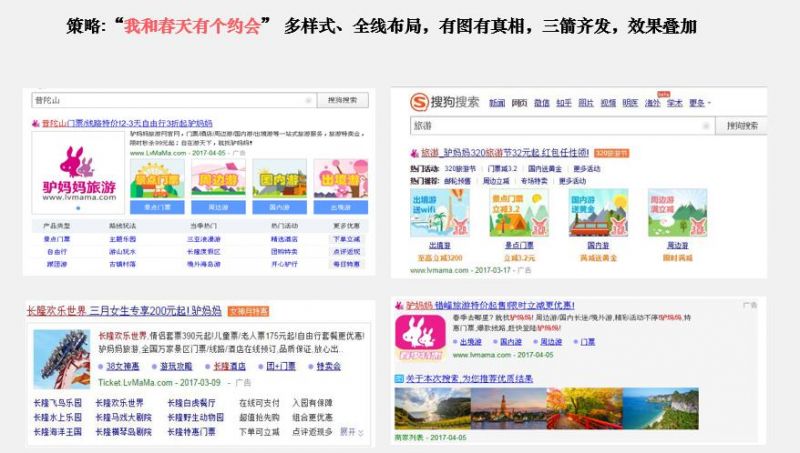Click the Lvmama travel logo with www.lvmama.com
Image resolution: width=800 pixels, height=453 pixels.
click(x=79, y=172)
